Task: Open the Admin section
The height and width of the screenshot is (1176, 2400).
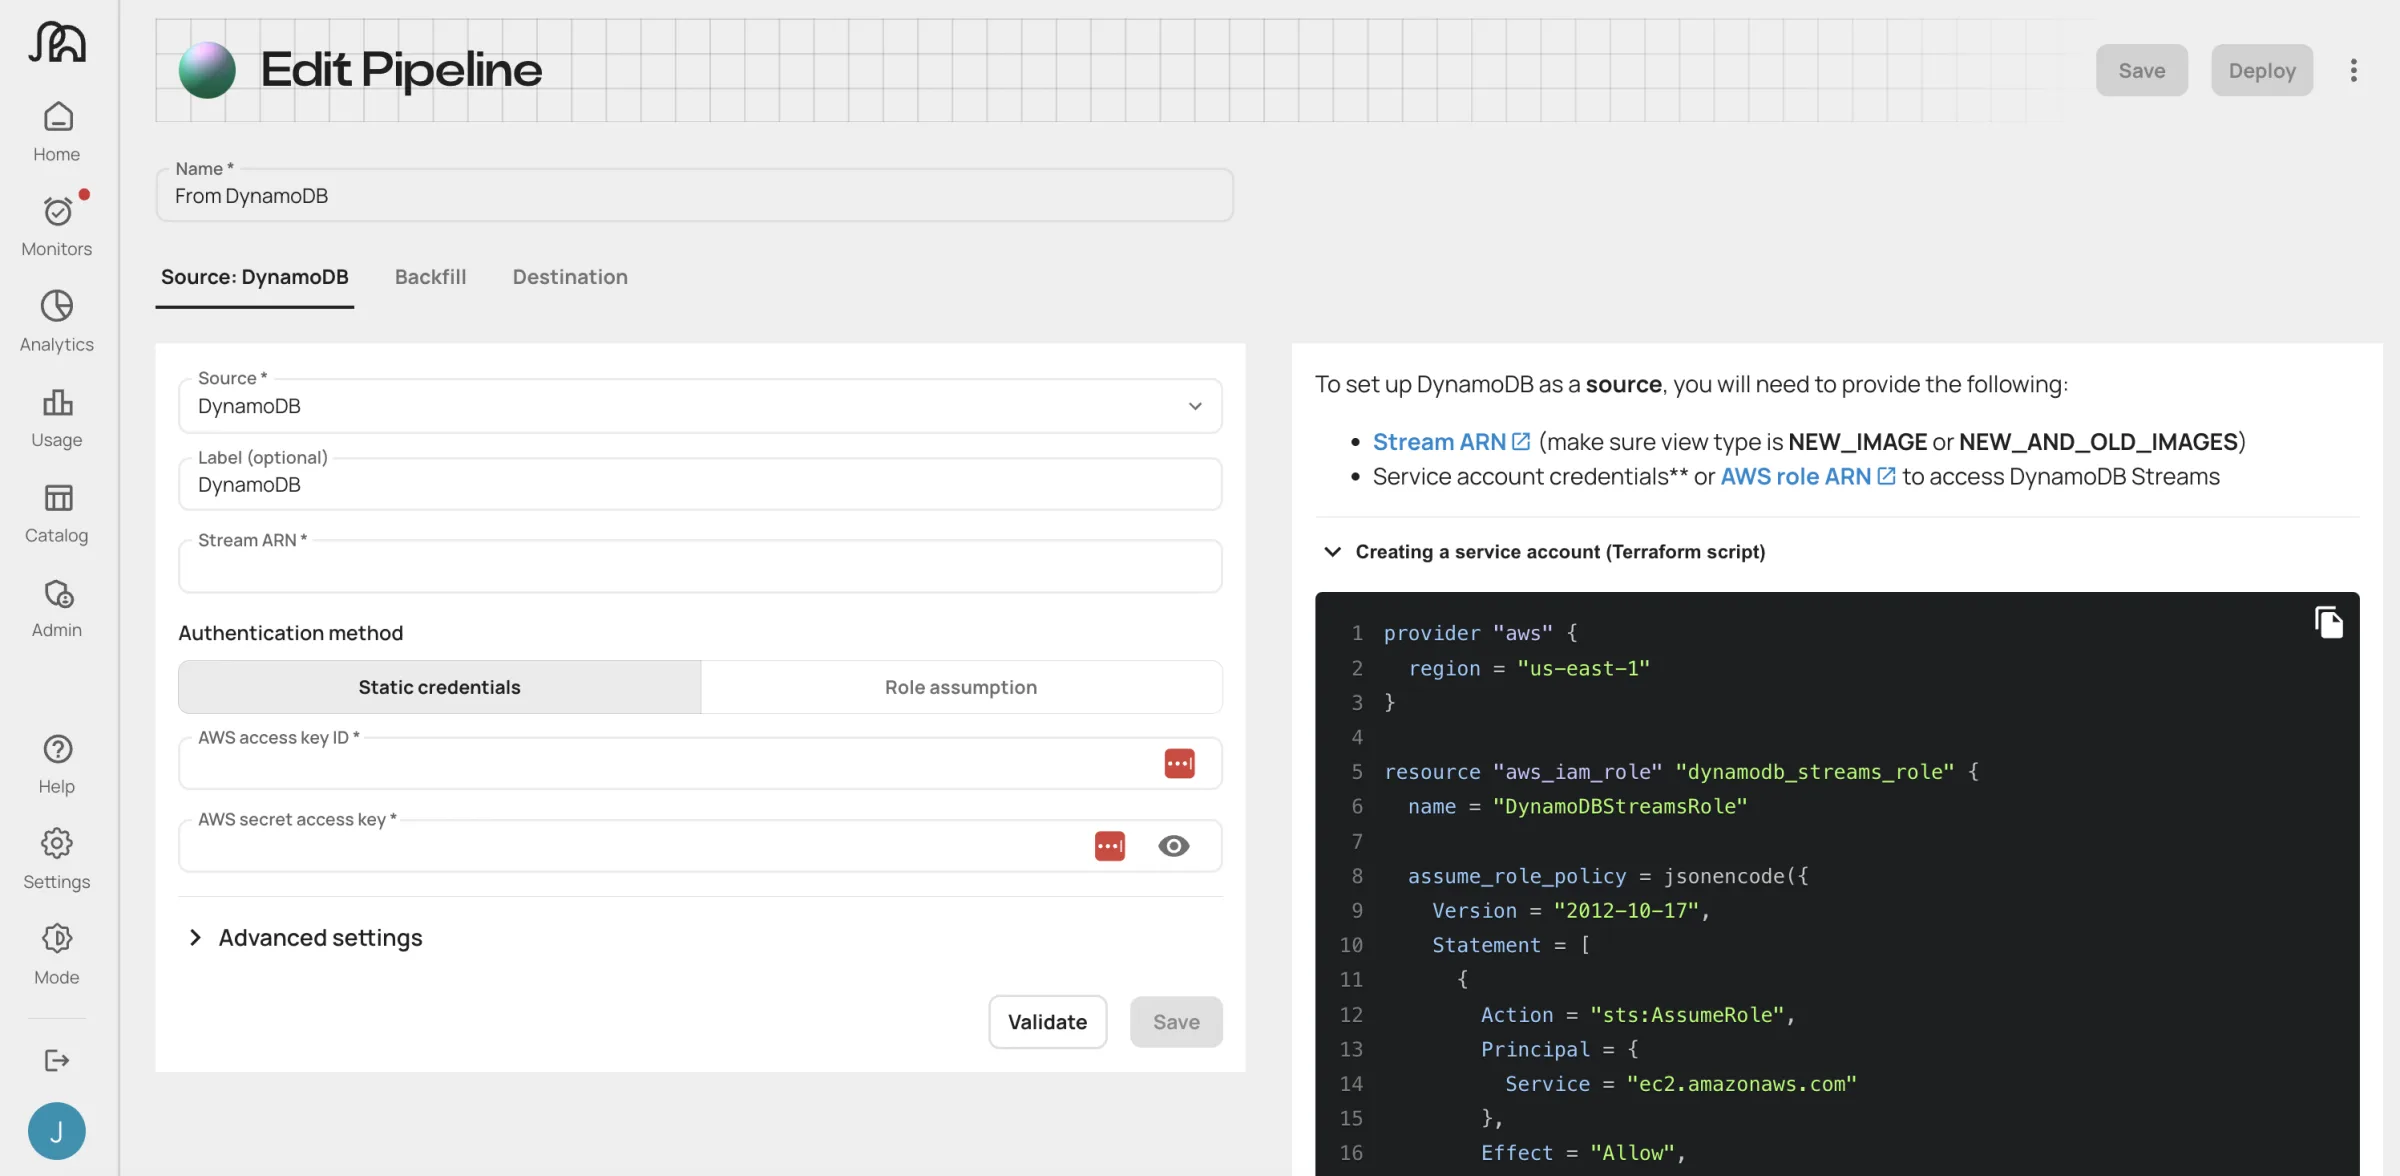Action: [57, 608]
